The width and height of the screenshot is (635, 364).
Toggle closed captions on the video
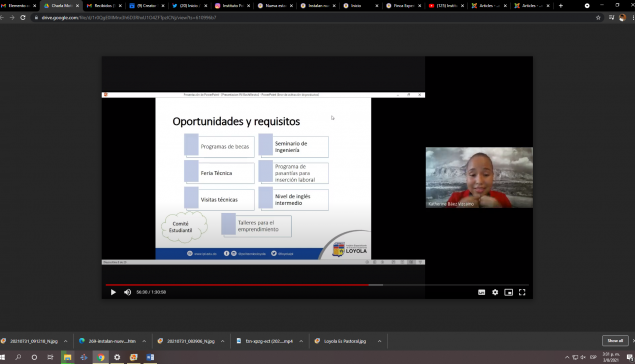tap(481, 292)
